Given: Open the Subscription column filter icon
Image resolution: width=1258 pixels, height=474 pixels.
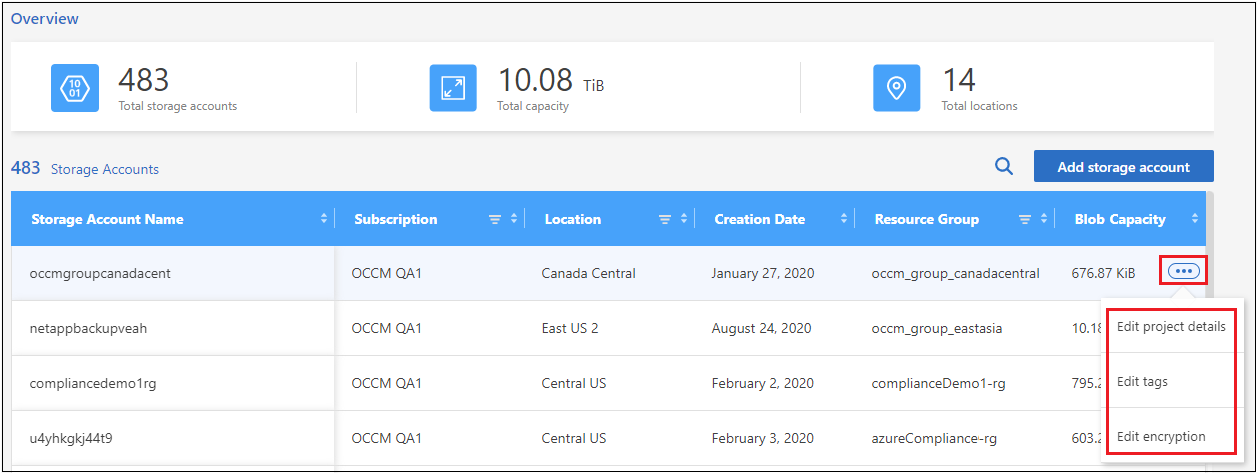Looking at the screenshot, I should coord(495,220).
